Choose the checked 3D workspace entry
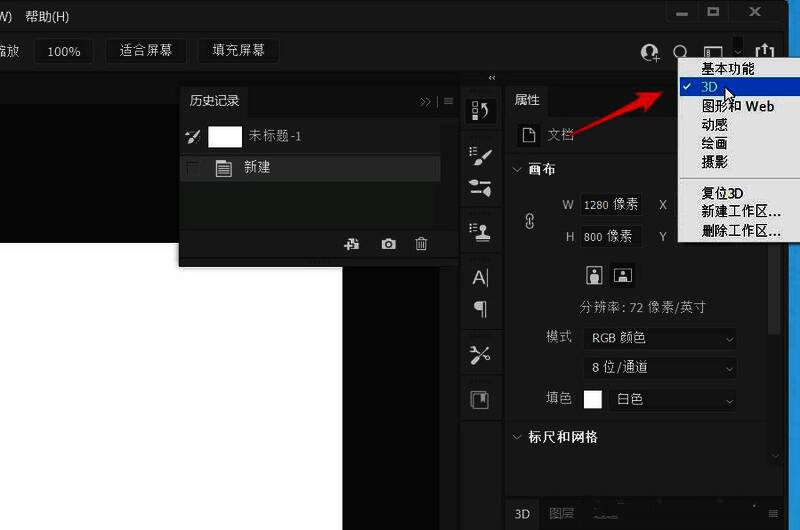 [x=740, y=87]
